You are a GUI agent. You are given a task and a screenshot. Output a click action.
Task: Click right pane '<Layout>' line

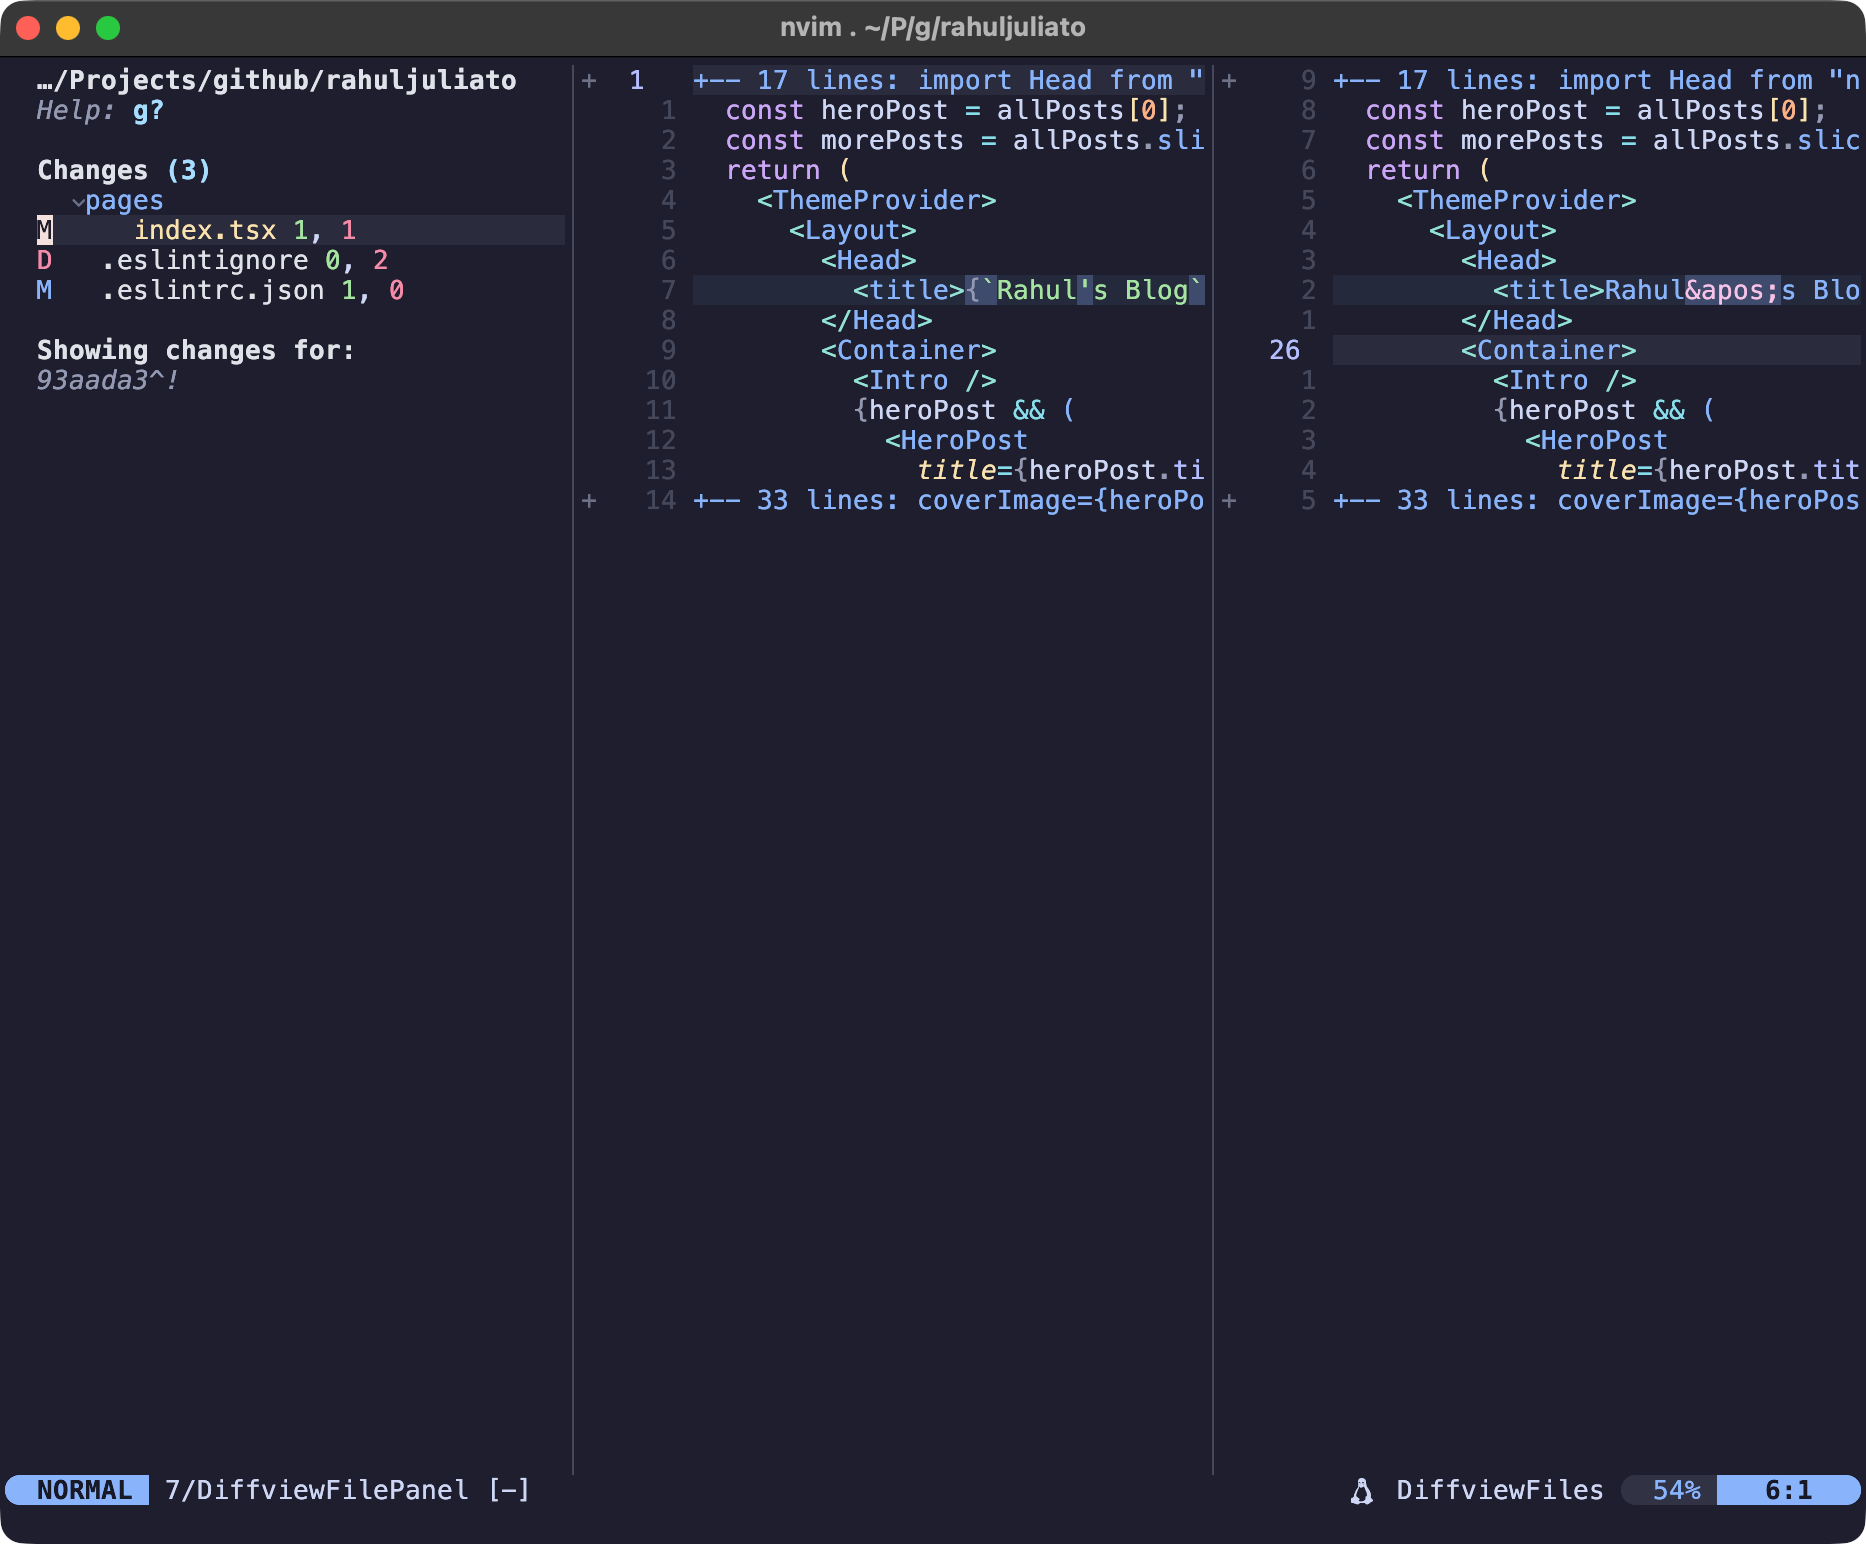(1493, 230)
